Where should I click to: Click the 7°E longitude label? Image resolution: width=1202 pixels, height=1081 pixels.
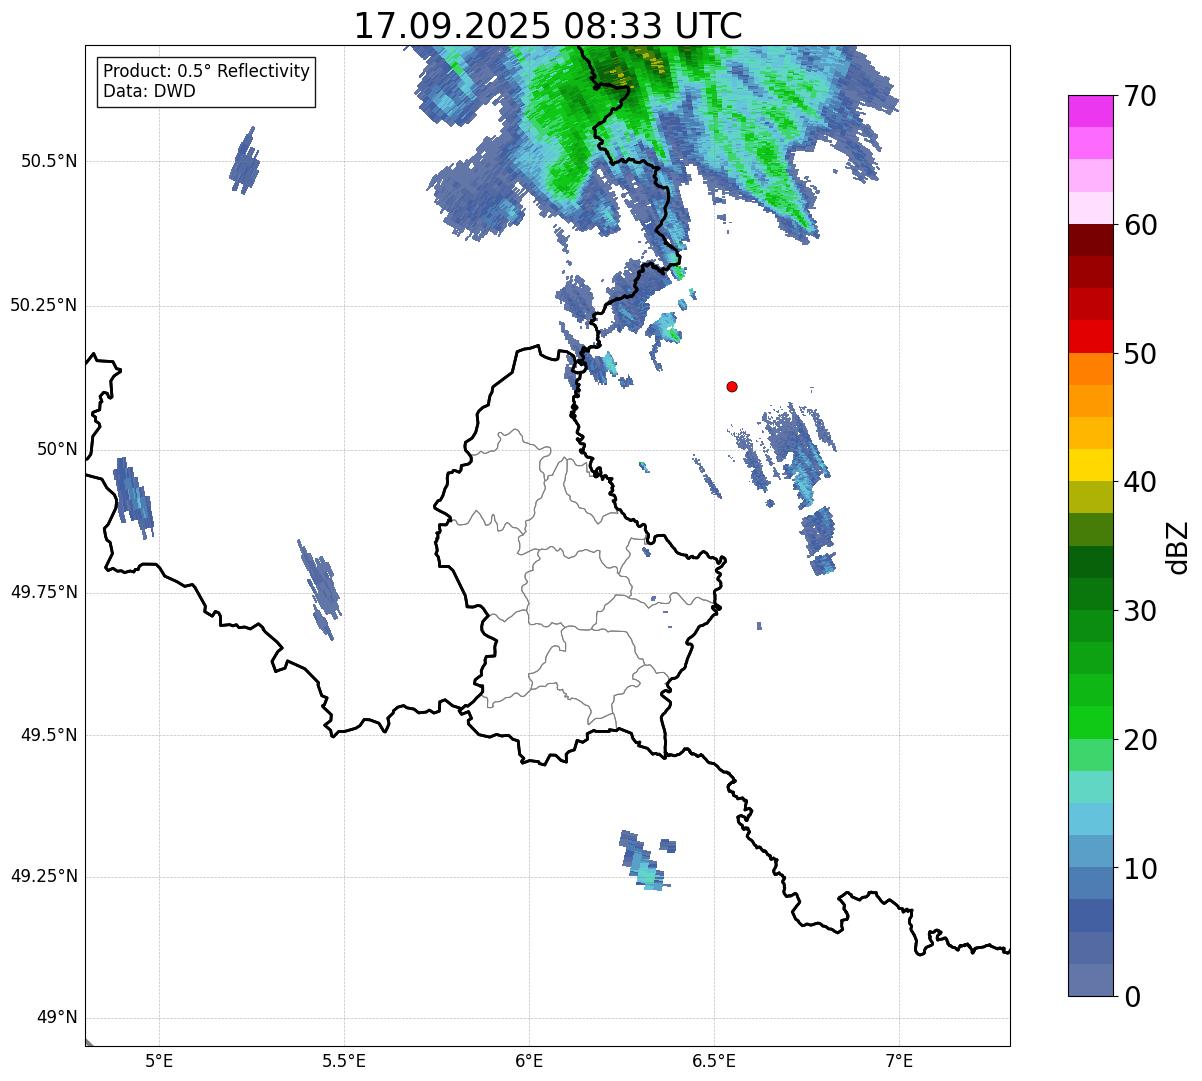[x=899, y=1061]
